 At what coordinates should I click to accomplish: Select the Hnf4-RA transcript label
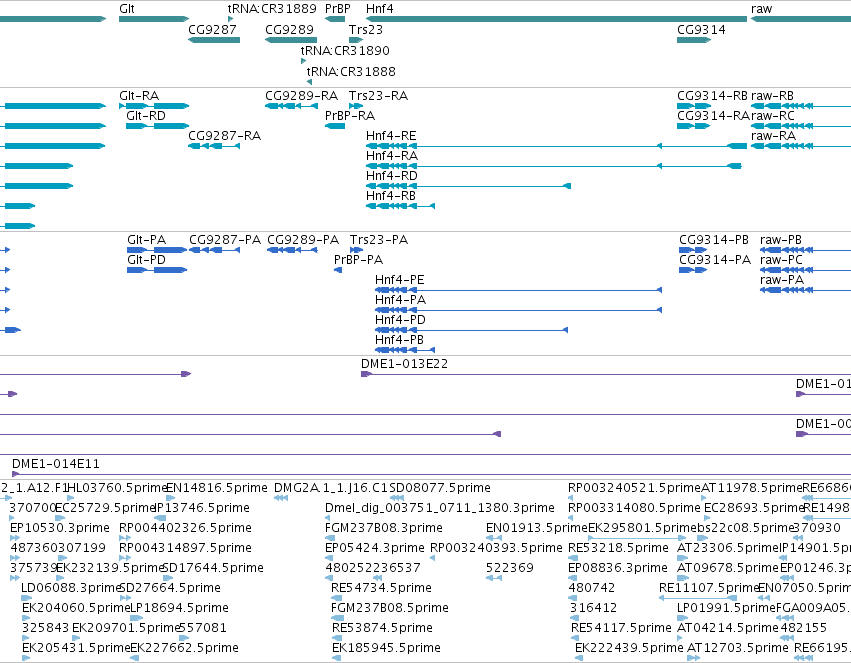[x=392, y=156]
